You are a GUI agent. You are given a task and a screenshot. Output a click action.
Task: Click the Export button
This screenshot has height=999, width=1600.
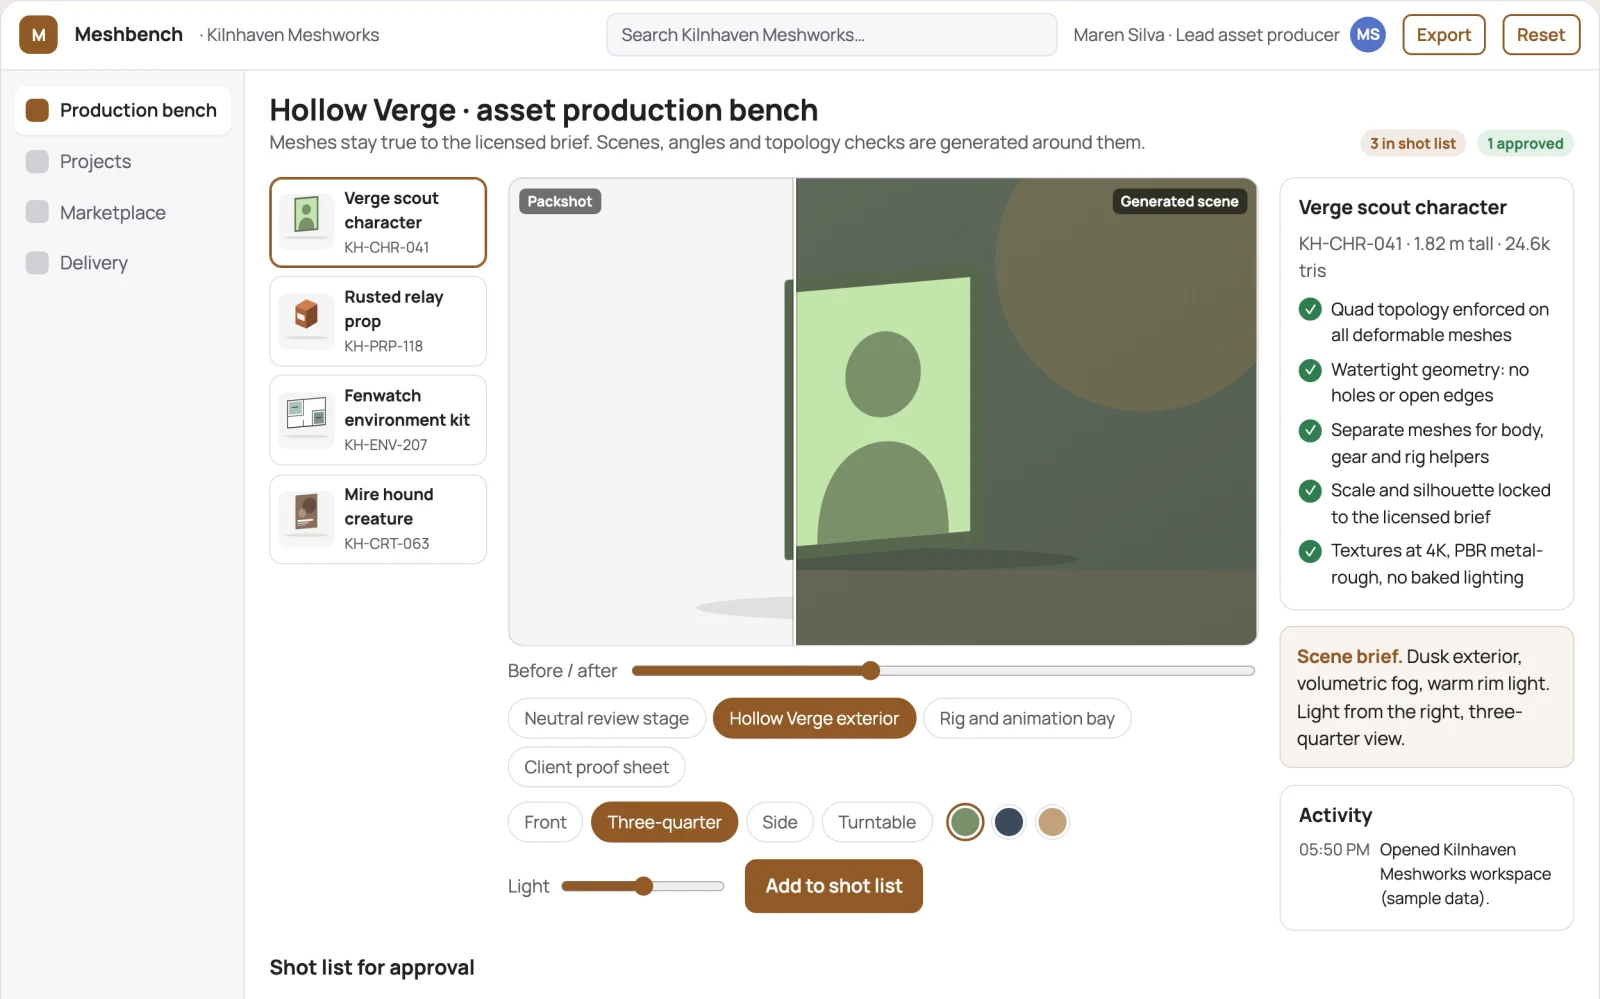coord(1444,35)
